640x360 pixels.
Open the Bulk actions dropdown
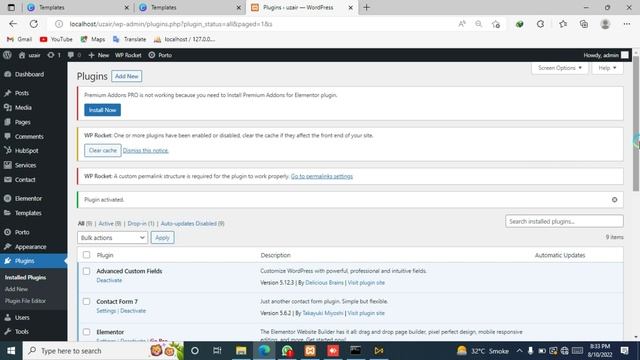(x=112, y=238)
